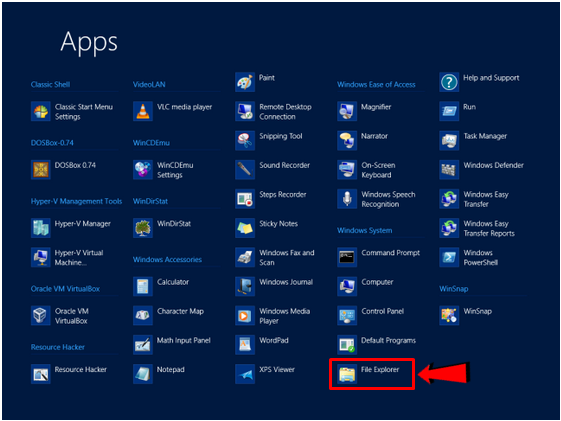Select the WinCDEmu group header
Screen dimensions: 561x421
tap(151, 143)
